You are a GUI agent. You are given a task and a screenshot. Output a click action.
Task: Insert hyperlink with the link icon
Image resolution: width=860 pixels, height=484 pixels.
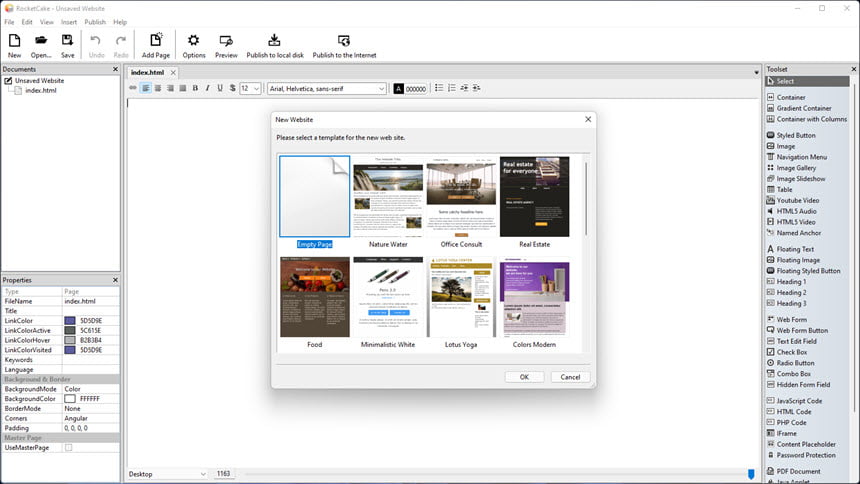pos(133,88)
